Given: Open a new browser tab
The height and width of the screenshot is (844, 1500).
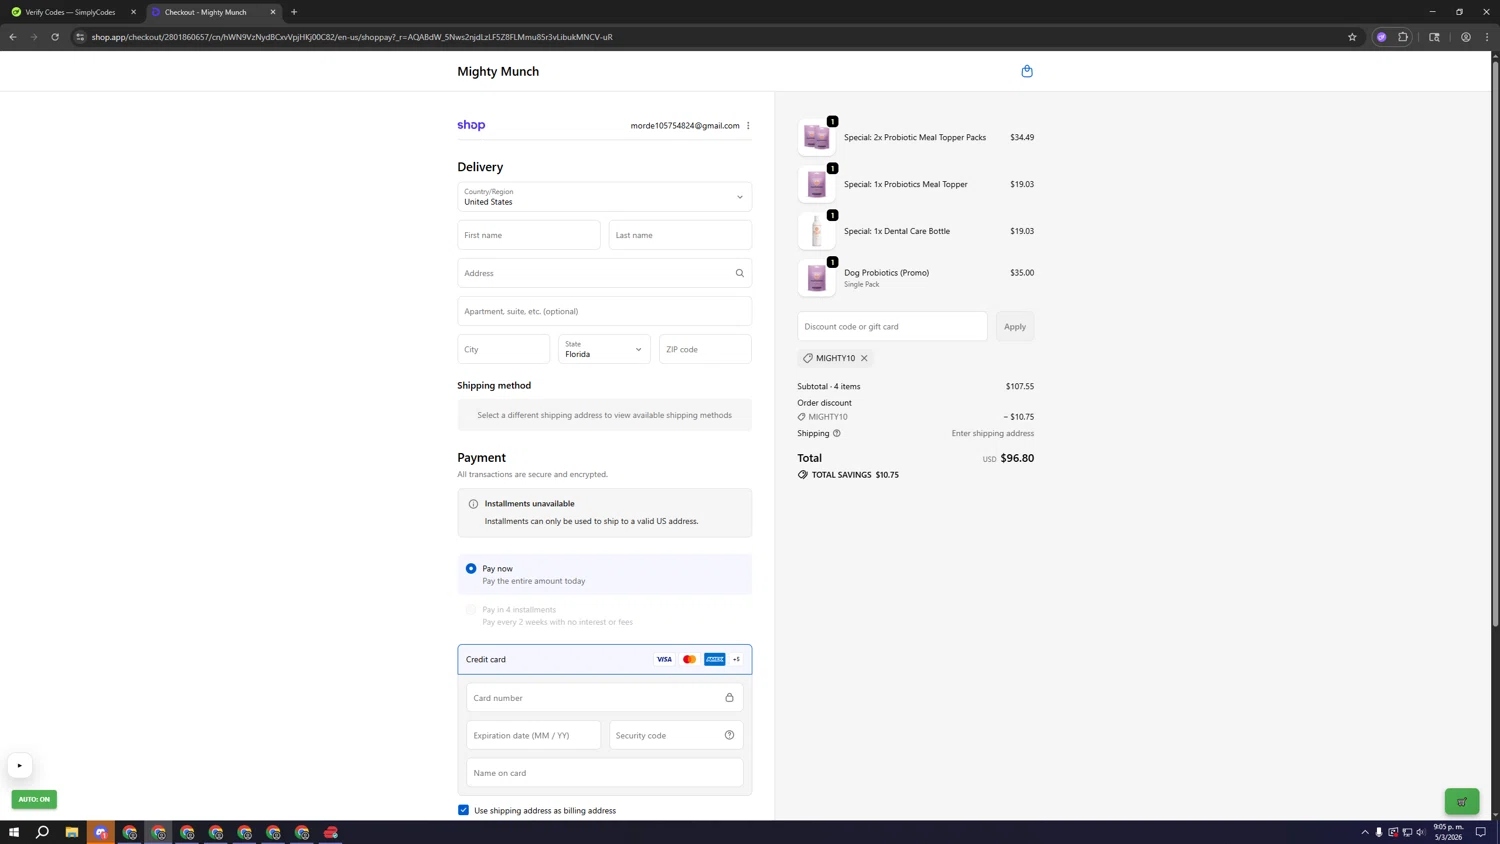Looking at the screenshot, I should (294, 12).
